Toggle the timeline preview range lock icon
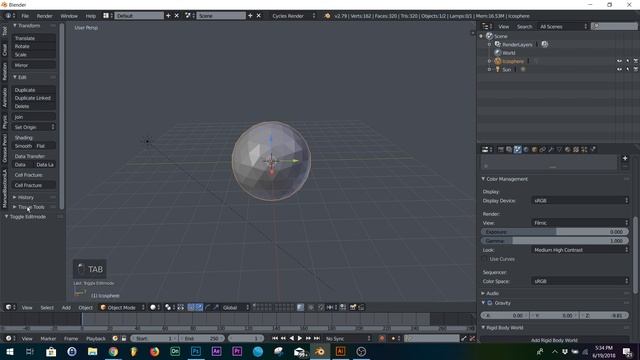This screenshot has width=640, height=360. (124, 338)
